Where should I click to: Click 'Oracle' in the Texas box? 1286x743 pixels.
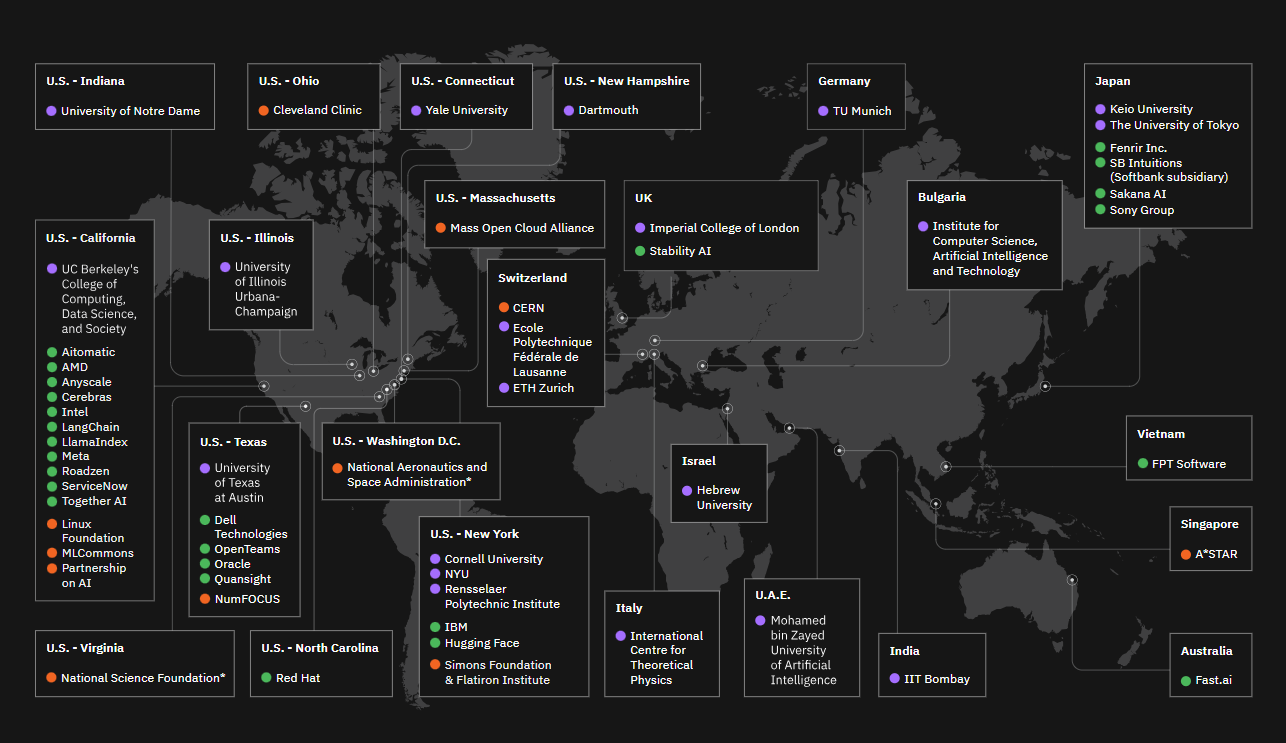click(233, 564)
